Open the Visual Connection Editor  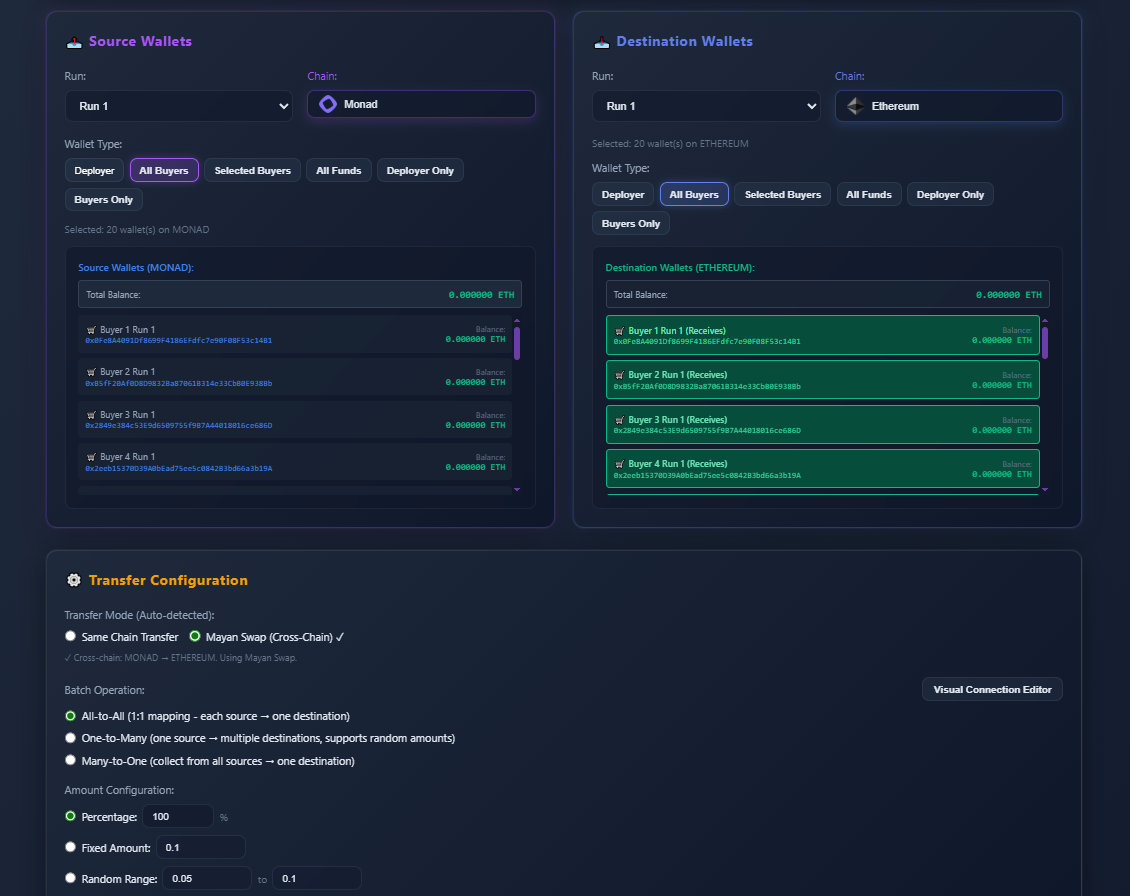pos(992,688)
